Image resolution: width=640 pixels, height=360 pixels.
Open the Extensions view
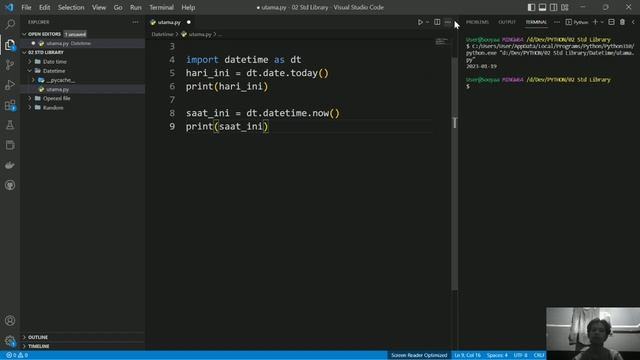pyautogui.click(x=10, y=105)
